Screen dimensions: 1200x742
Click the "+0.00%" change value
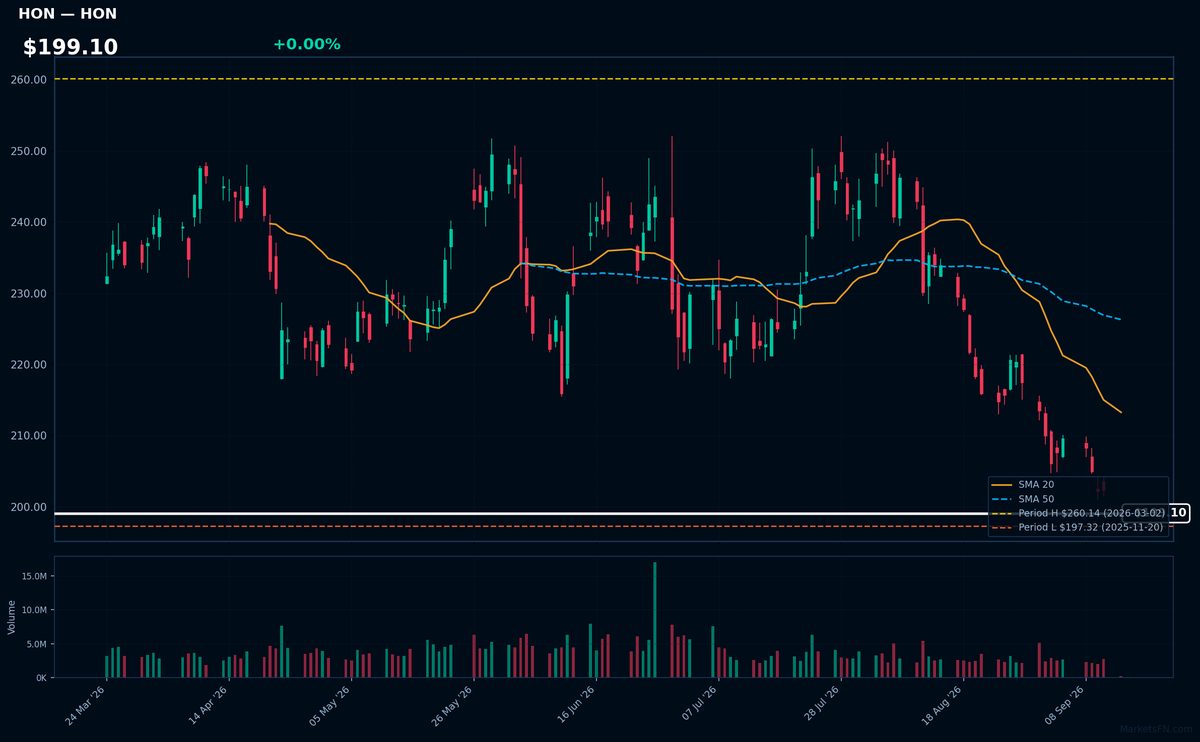[306, 44]
